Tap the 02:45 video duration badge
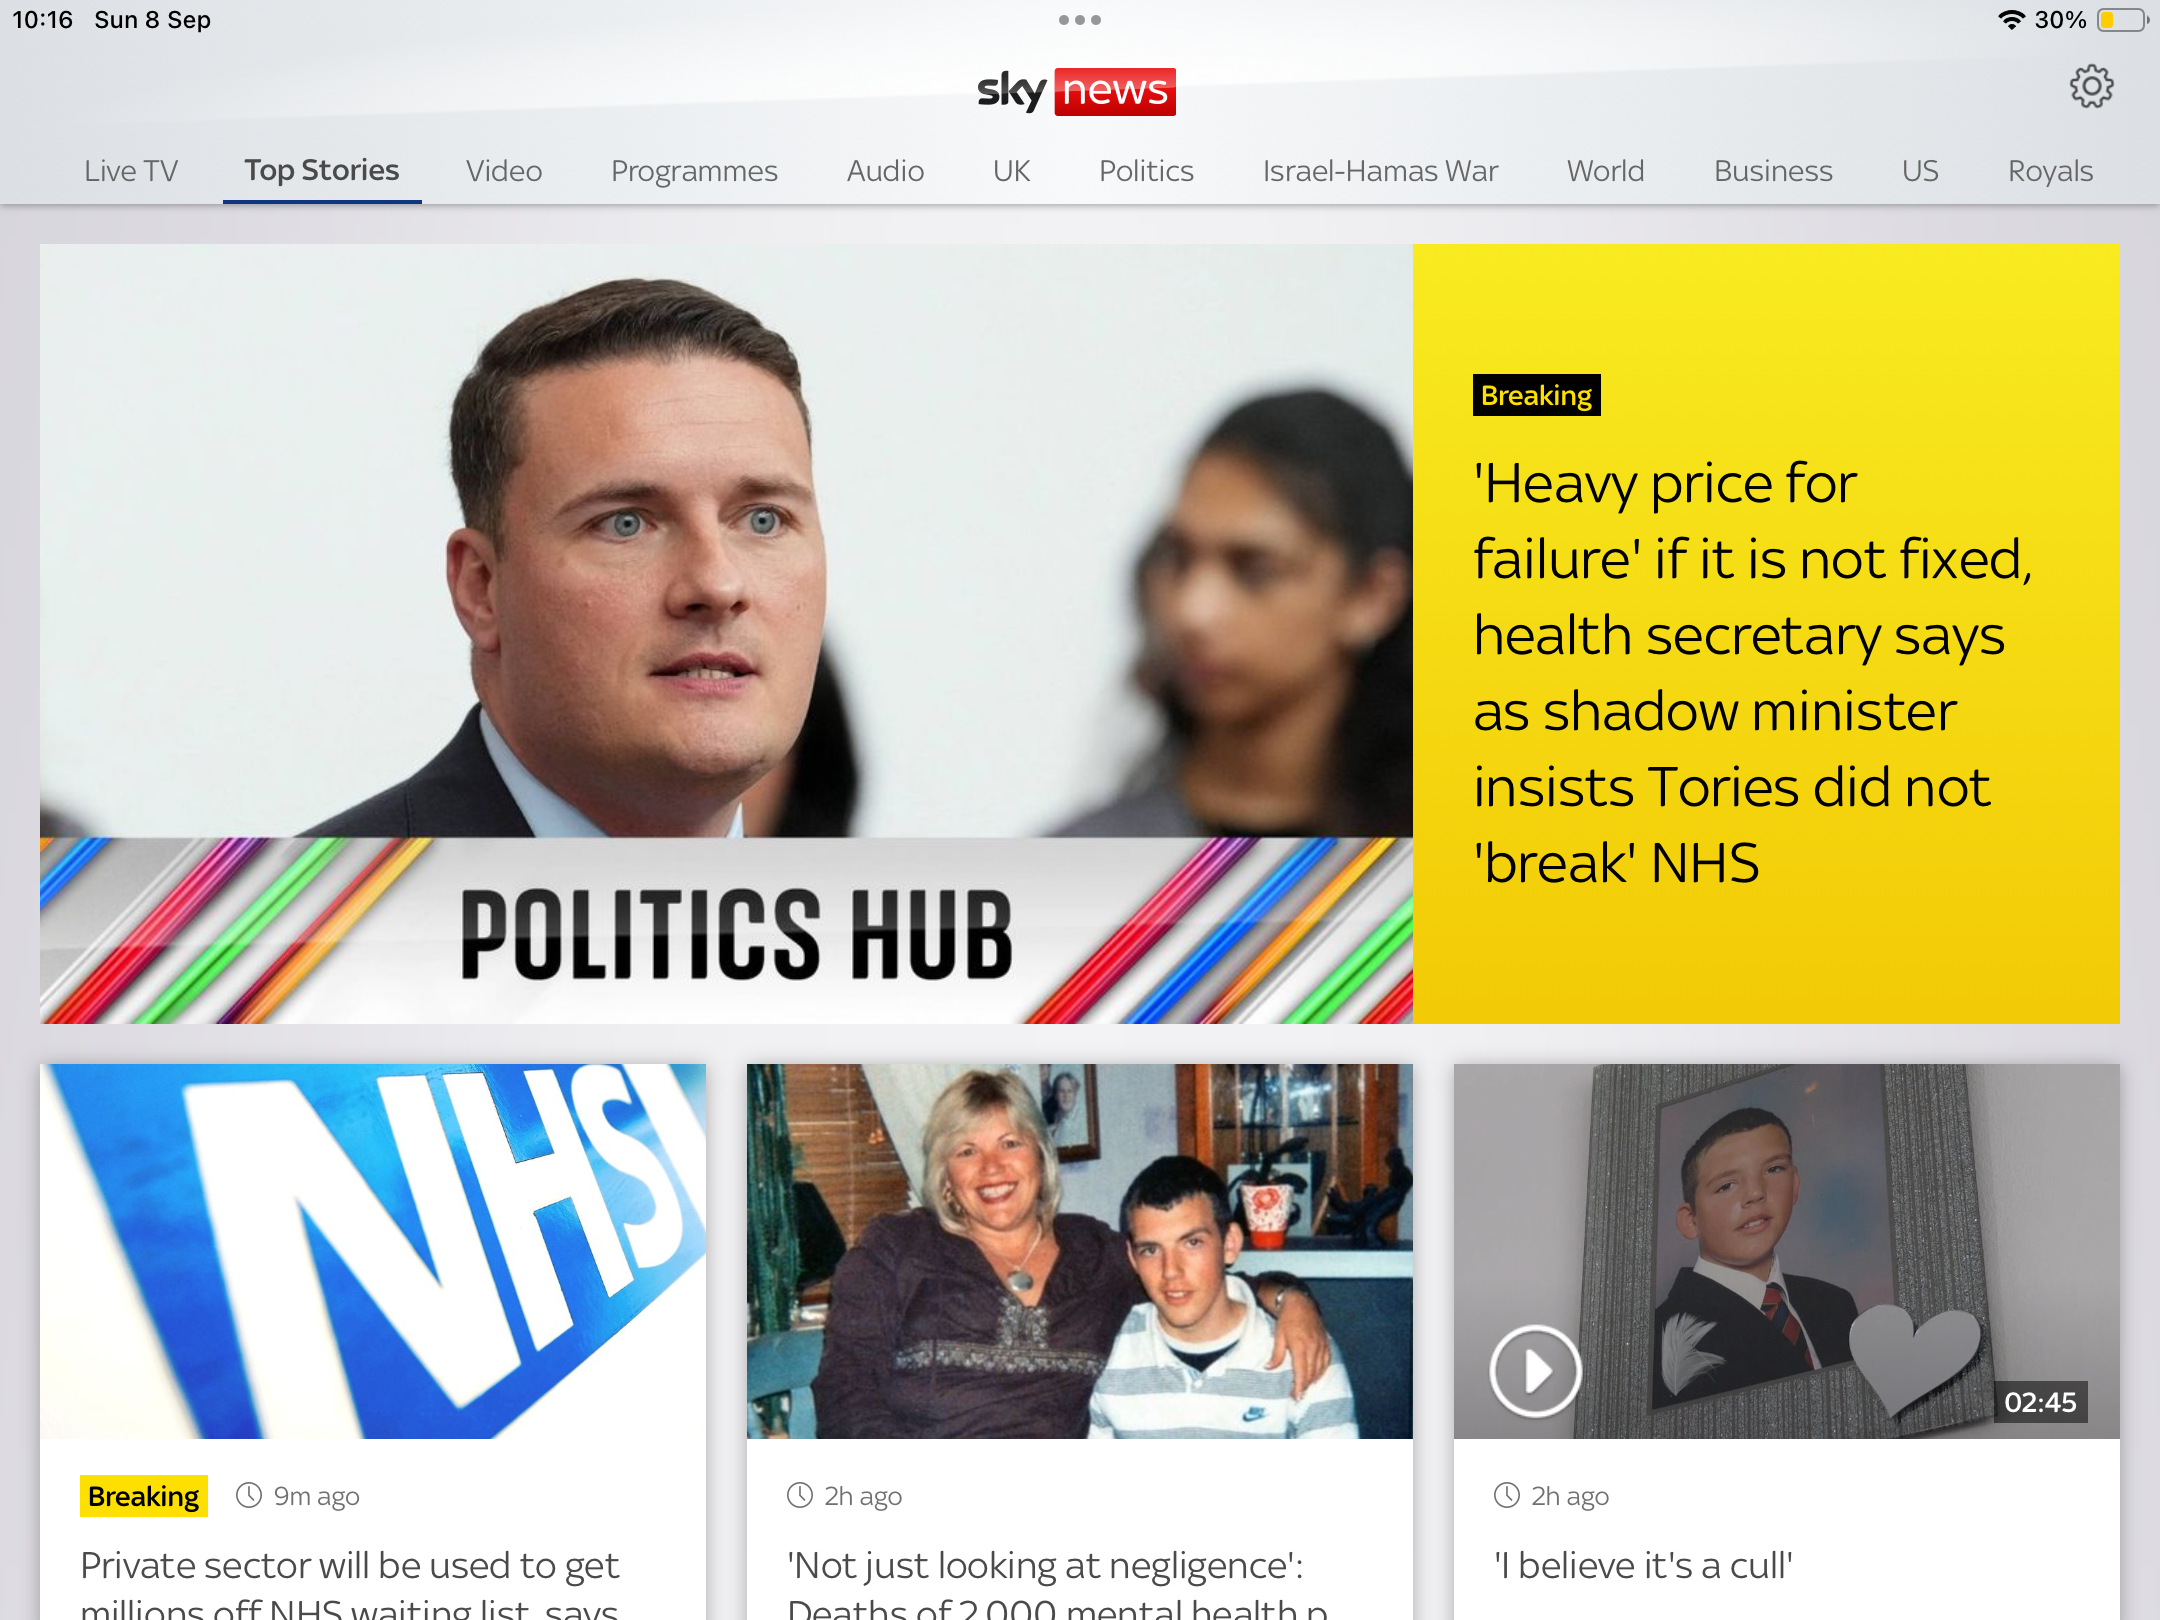 [x=2040, y=1402]
